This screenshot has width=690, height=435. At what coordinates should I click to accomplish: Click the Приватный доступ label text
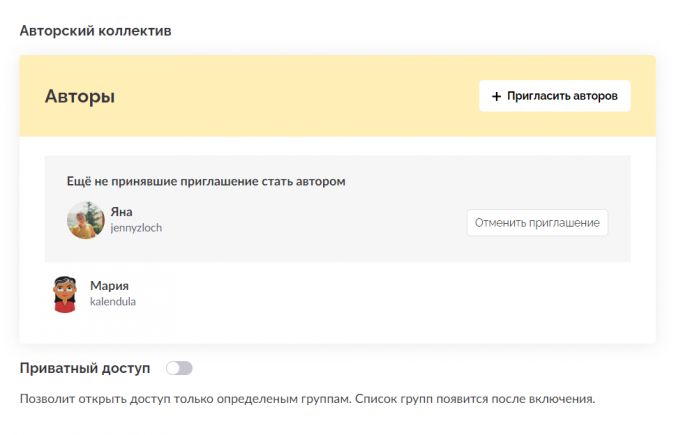[85, 368]
